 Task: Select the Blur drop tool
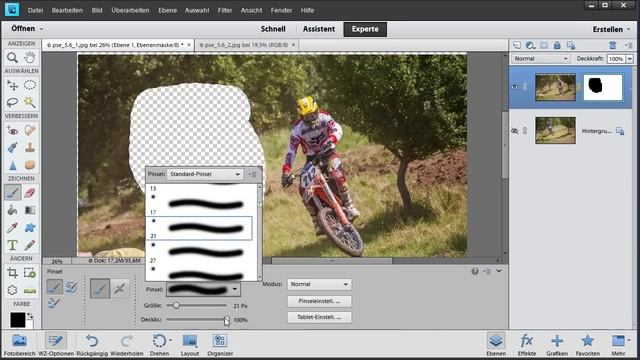point(12,165)
